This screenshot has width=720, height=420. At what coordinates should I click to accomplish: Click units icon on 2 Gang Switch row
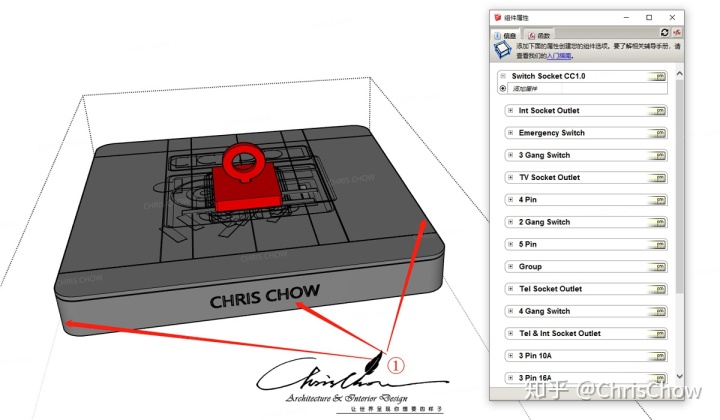(x=658, y=222)
